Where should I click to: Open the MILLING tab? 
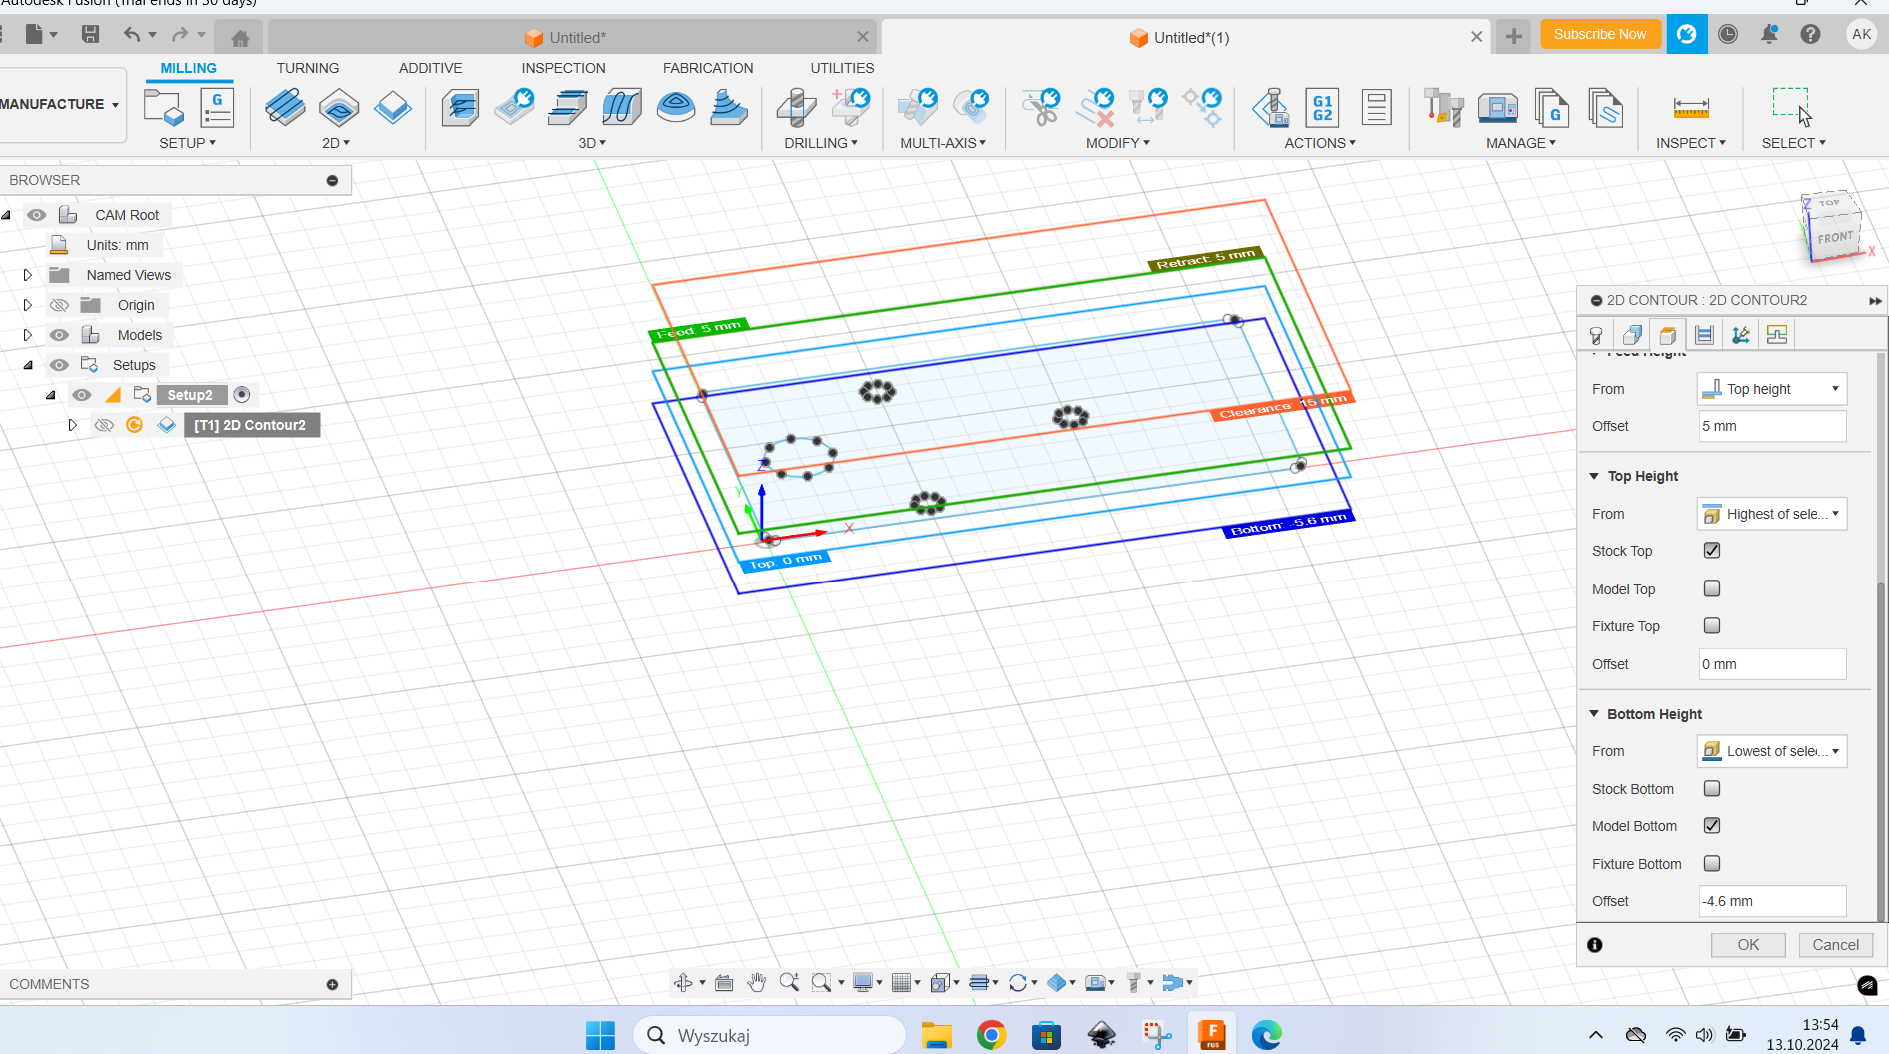pyautogui.click(x=189, y=68)
